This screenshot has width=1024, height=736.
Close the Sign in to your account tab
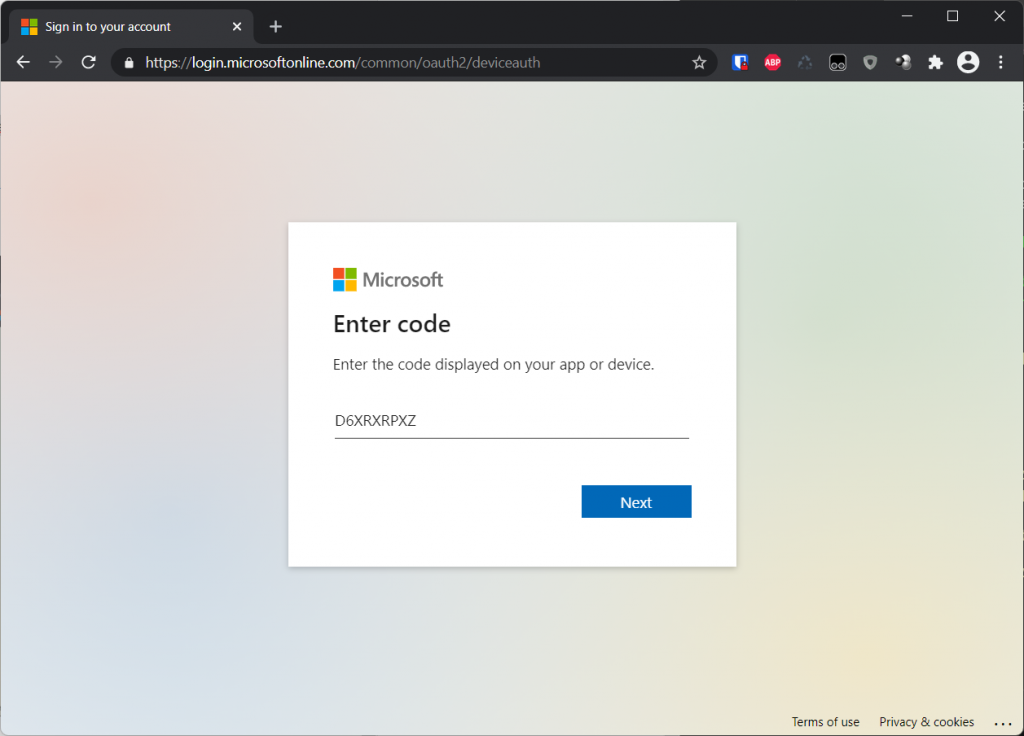click(x=237, y=27)
